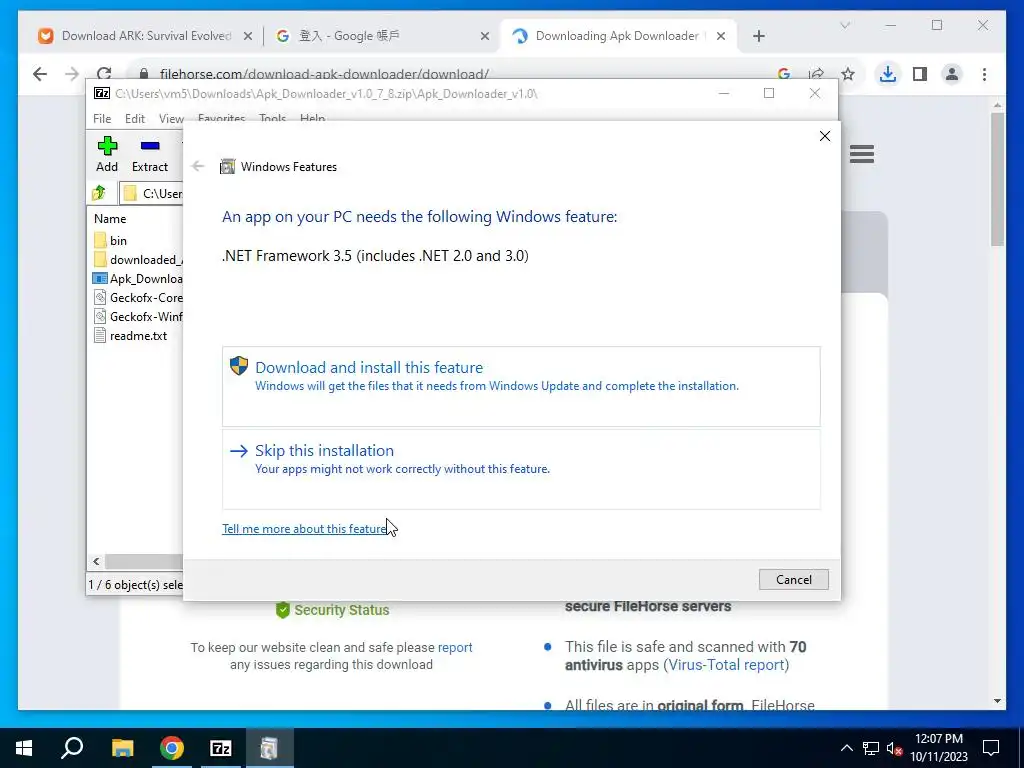The width and height of the screenshot is (1024, 768).
Task: Open File Explorer from the taskbar
Action: point(122,748)
